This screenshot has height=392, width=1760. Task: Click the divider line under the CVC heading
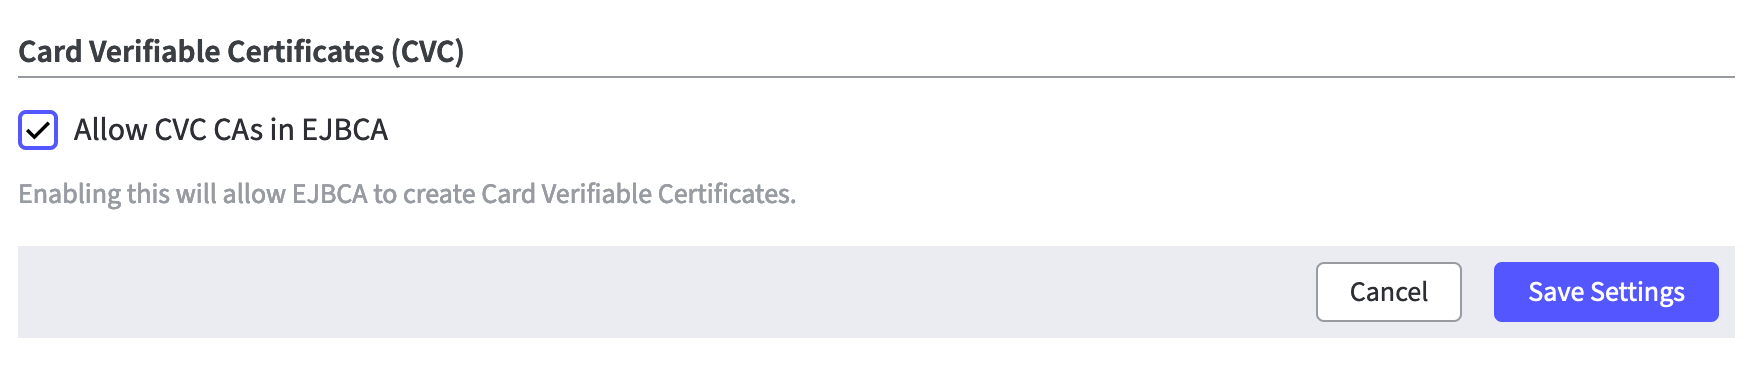[876, 76]
